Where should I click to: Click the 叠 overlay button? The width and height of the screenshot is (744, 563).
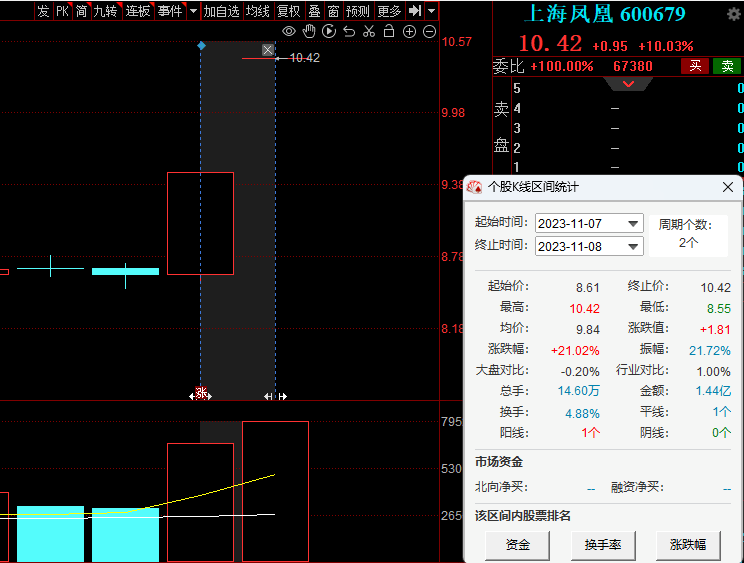[x=314, y=11]
